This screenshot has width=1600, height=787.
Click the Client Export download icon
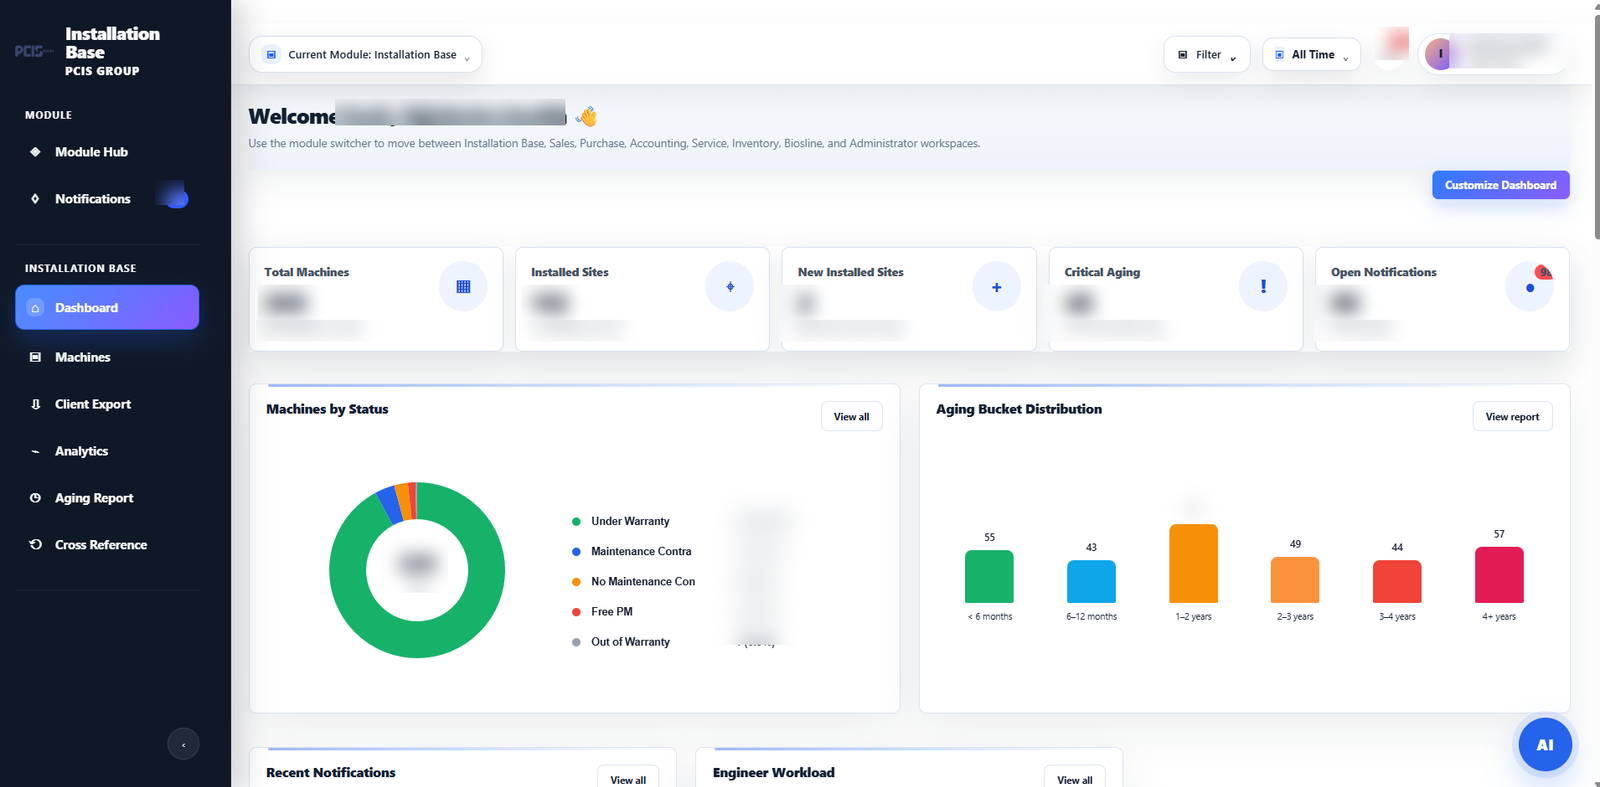click(x=35, y=404)
